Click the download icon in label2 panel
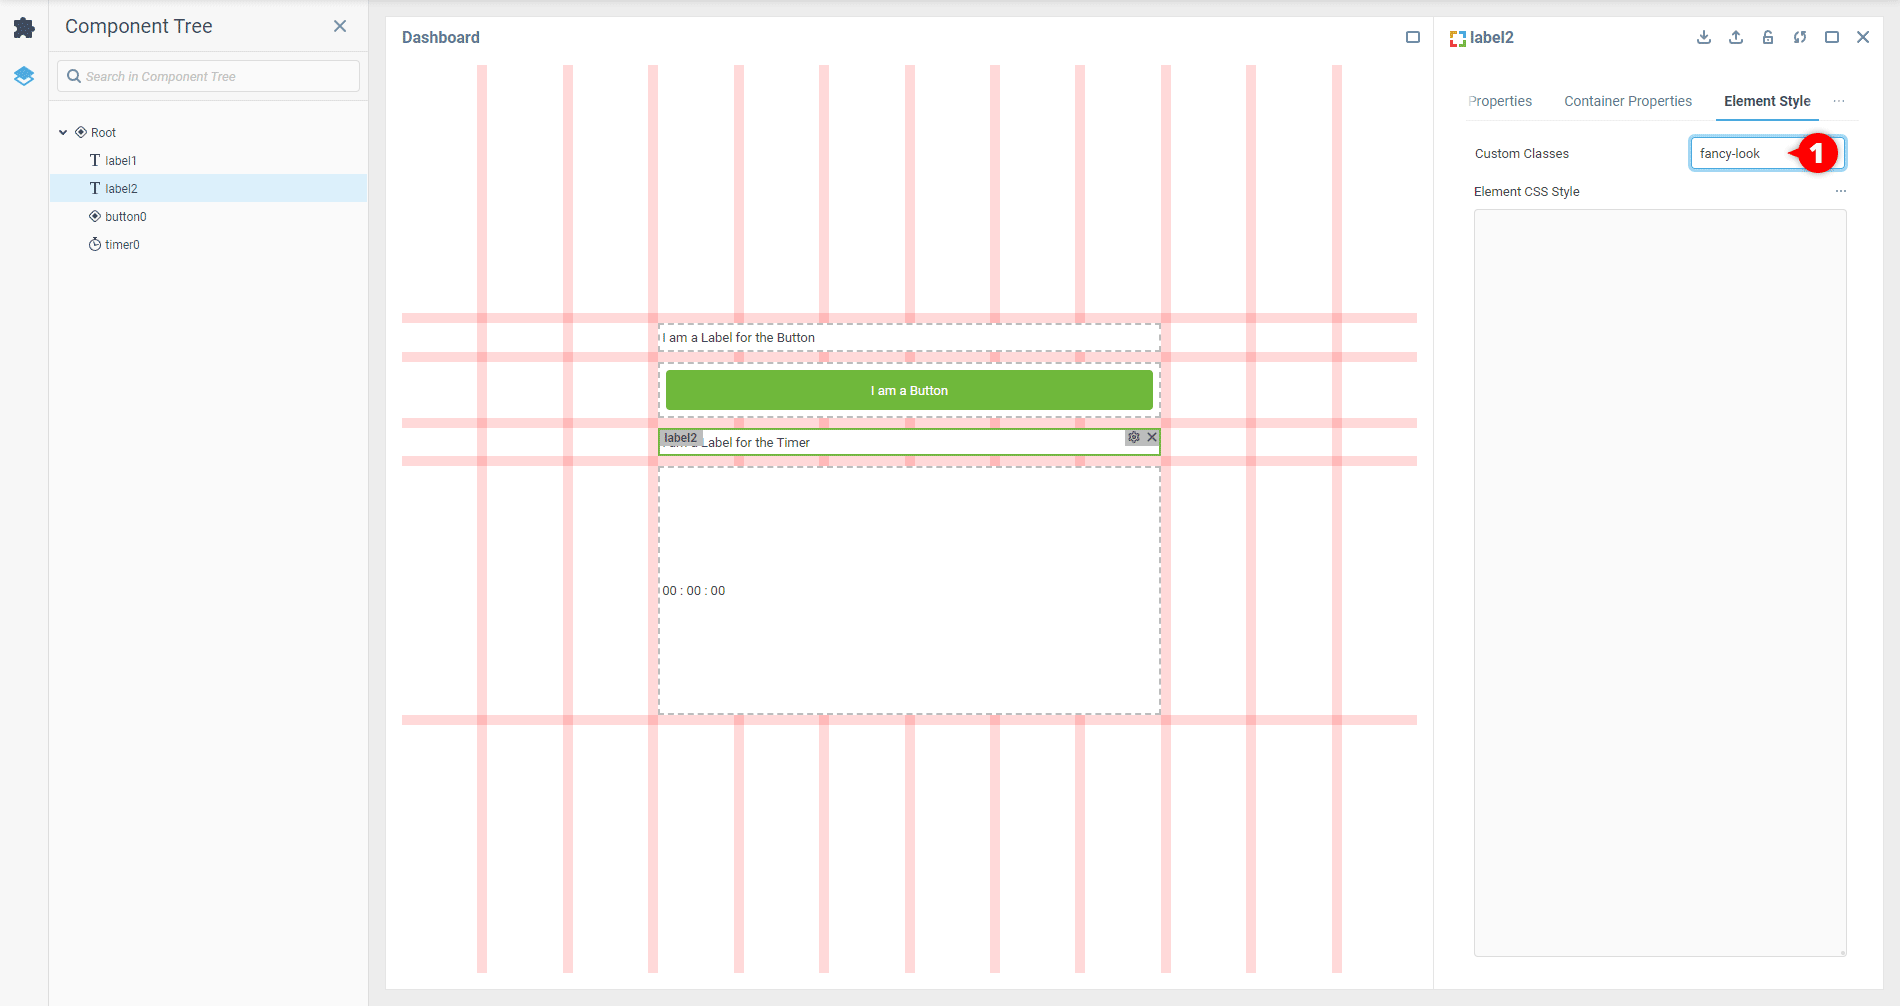The image size is (1900, 1006). 1704,38
